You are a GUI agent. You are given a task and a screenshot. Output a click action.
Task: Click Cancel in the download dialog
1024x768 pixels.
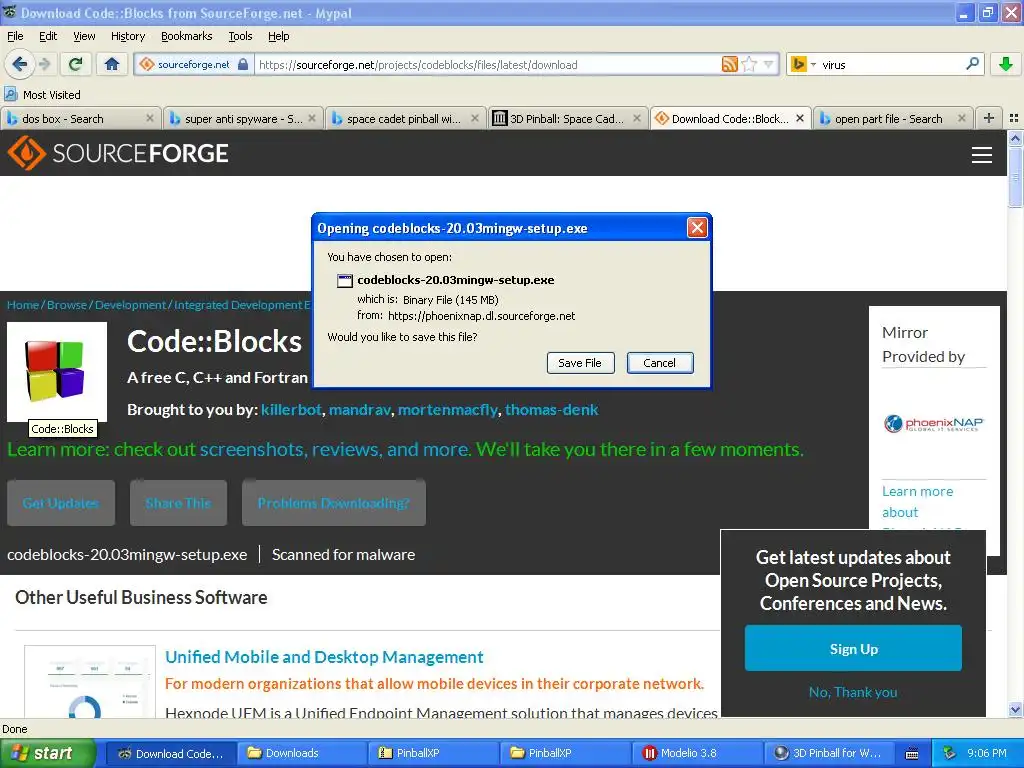coord(660,363)
